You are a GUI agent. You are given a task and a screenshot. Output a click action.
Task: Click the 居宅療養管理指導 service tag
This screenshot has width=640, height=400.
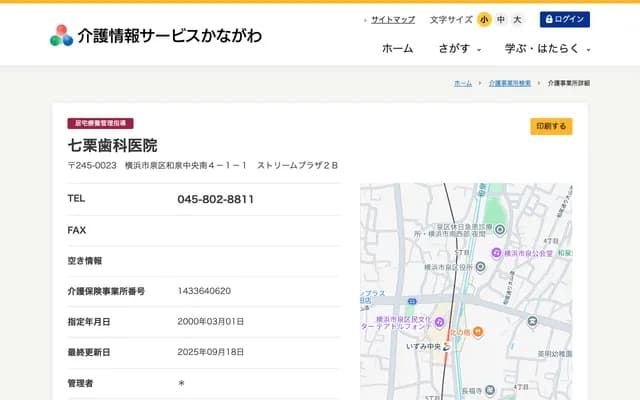100,123
